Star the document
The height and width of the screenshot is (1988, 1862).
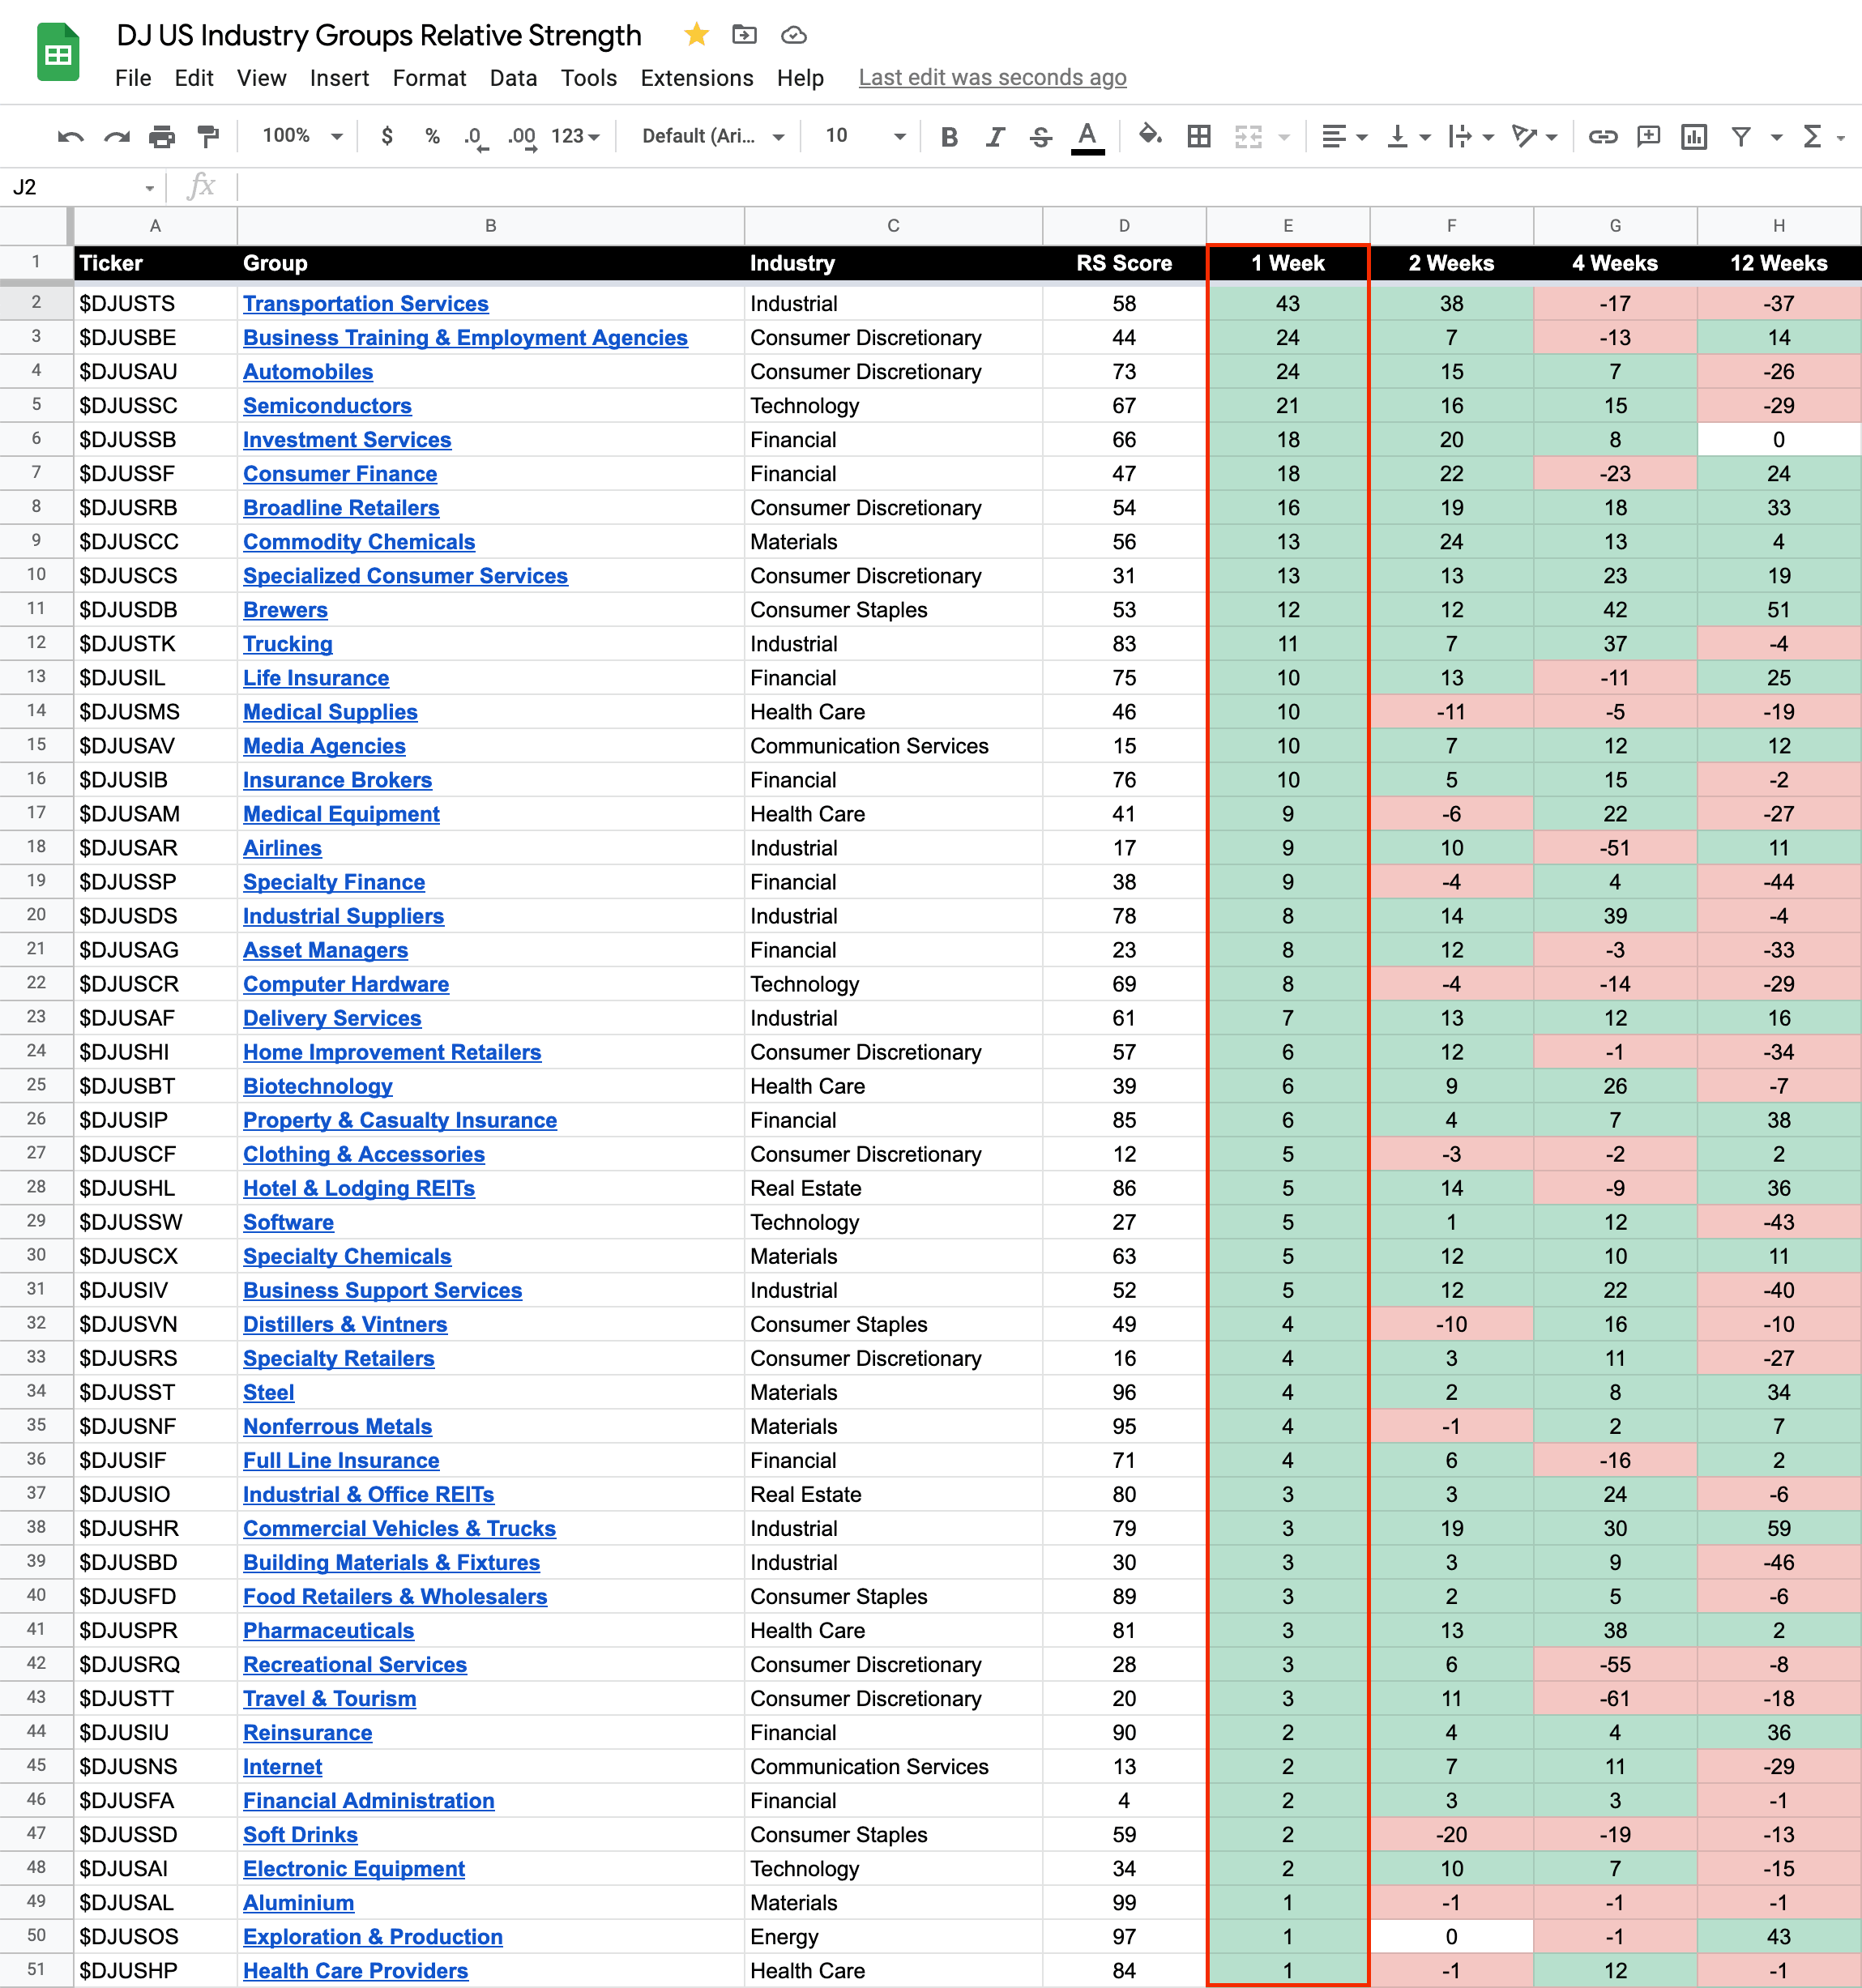697,35
